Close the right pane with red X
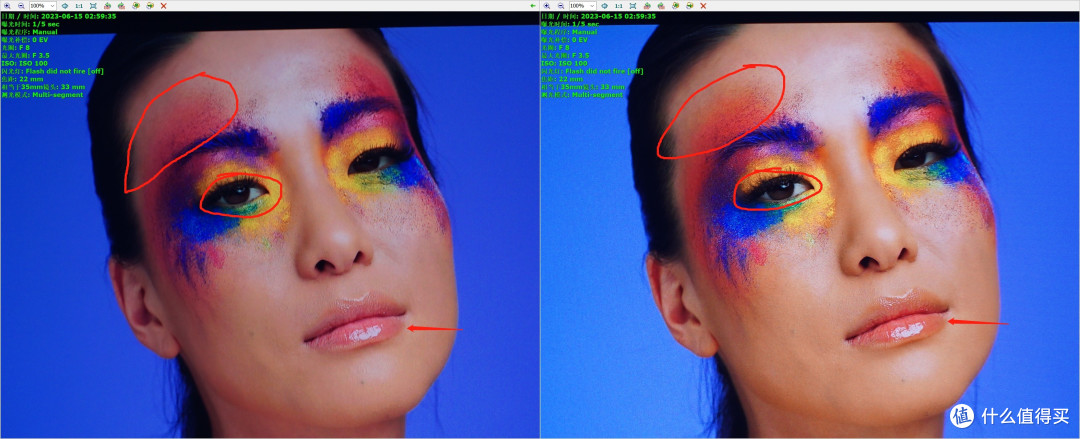The height and width of the screenshot is (439, 1080). [703, 6]
